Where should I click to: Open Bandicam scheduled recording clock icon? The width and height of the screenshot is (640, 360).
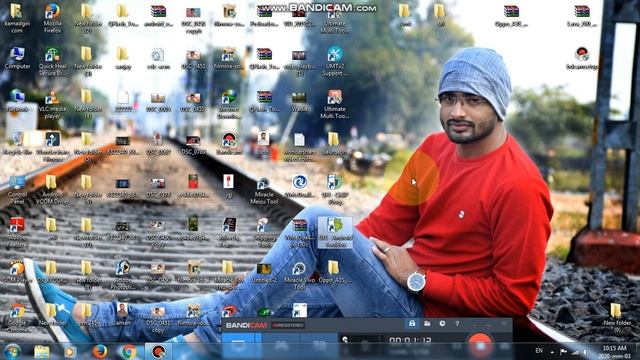(442, 324)
